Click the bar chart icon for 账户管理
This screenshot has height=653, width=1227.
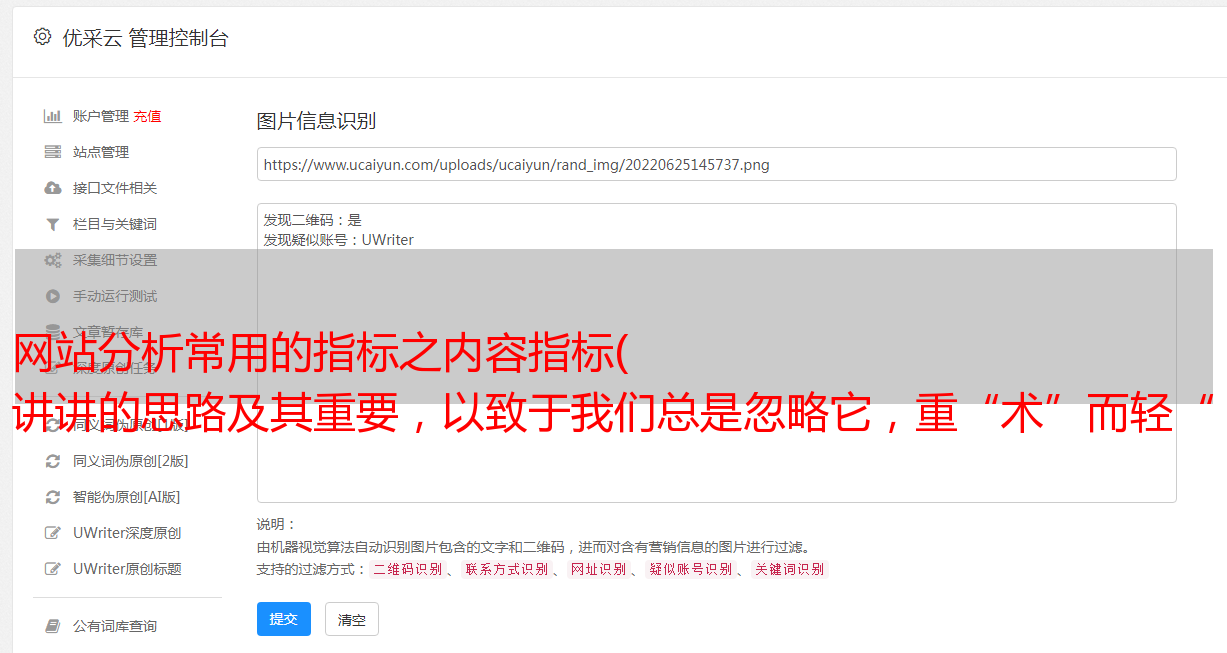coord(53,116)
